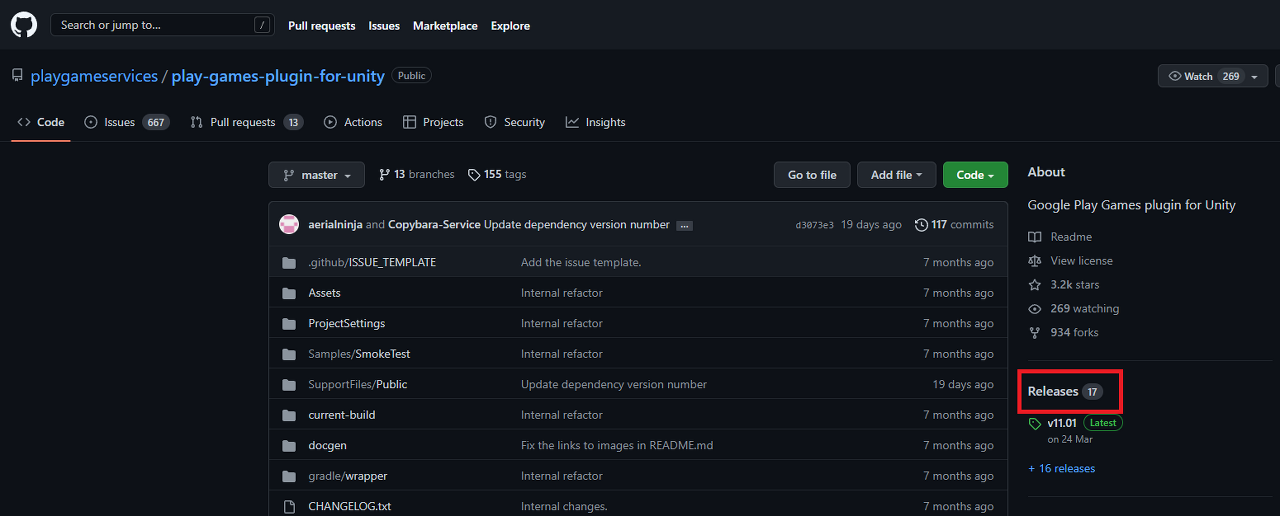Open the Readme link in About
Screen dimensions: 1280x516
click(1071, 237)
